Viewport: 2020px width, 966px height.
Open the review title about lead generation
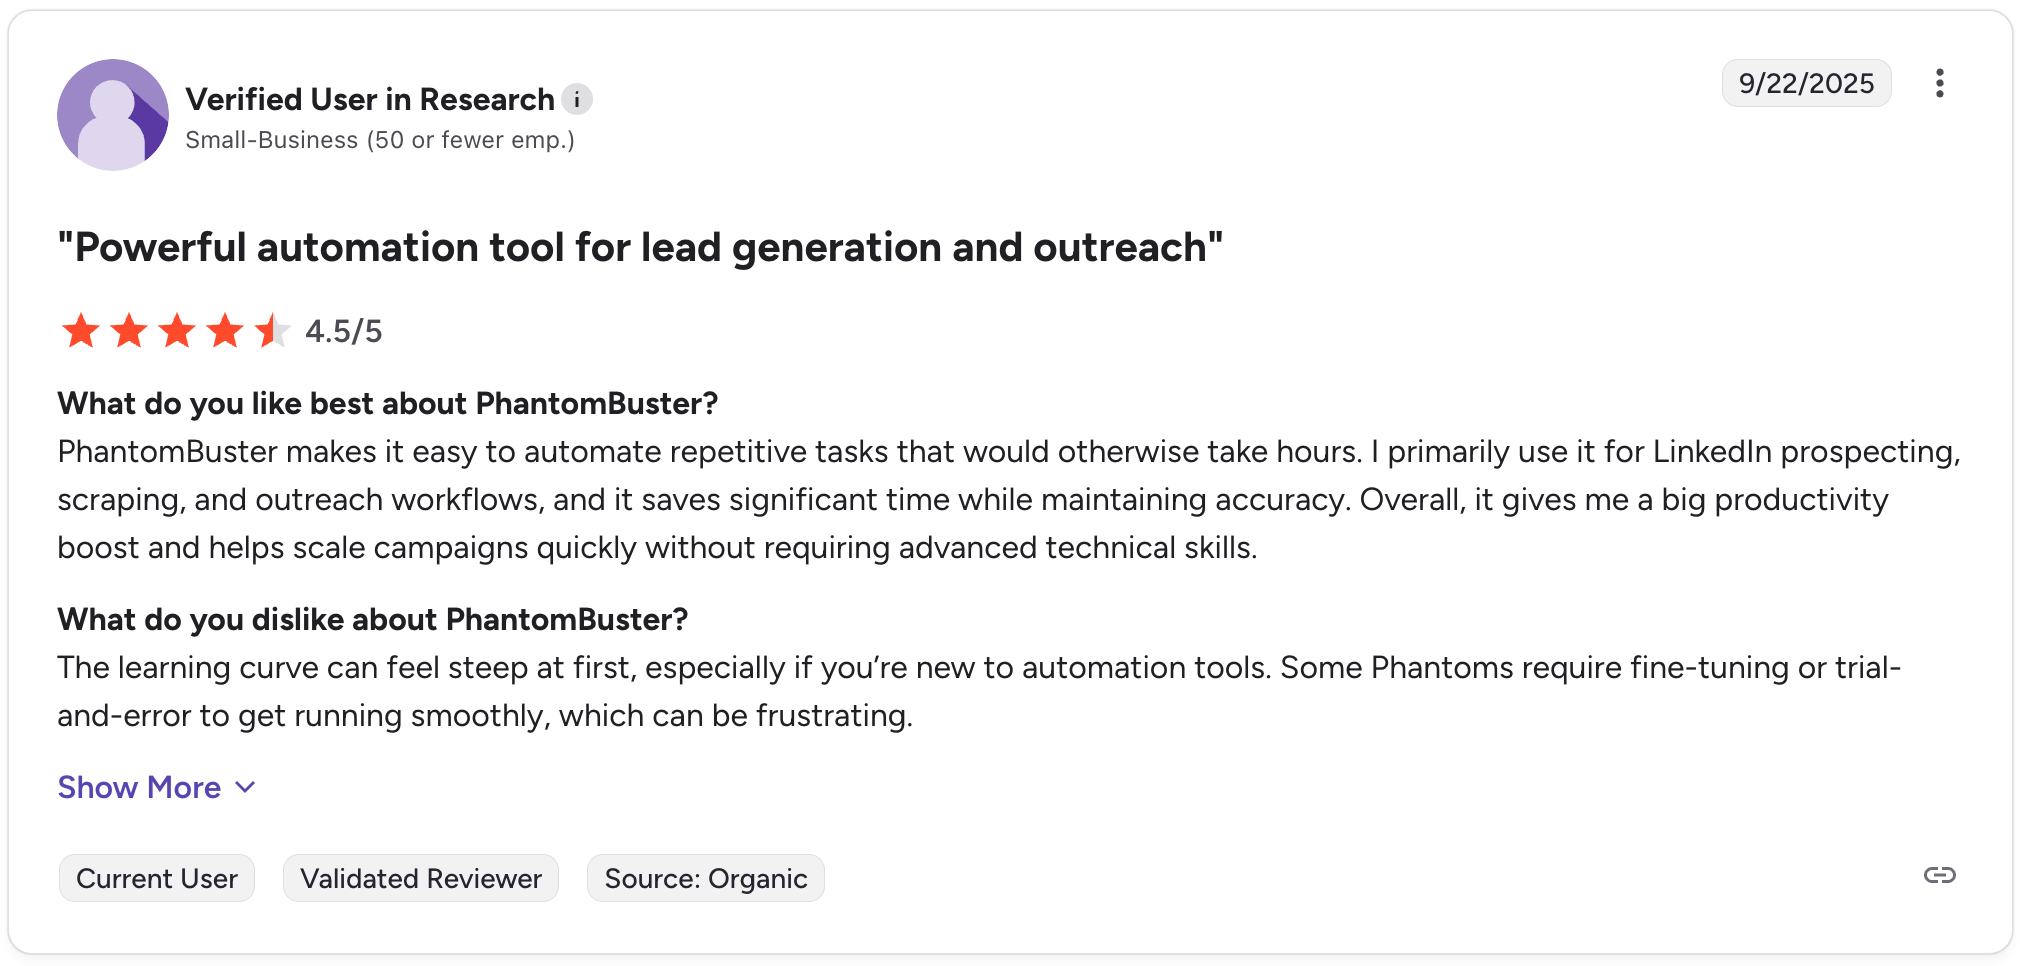click(x=640, y=248)
